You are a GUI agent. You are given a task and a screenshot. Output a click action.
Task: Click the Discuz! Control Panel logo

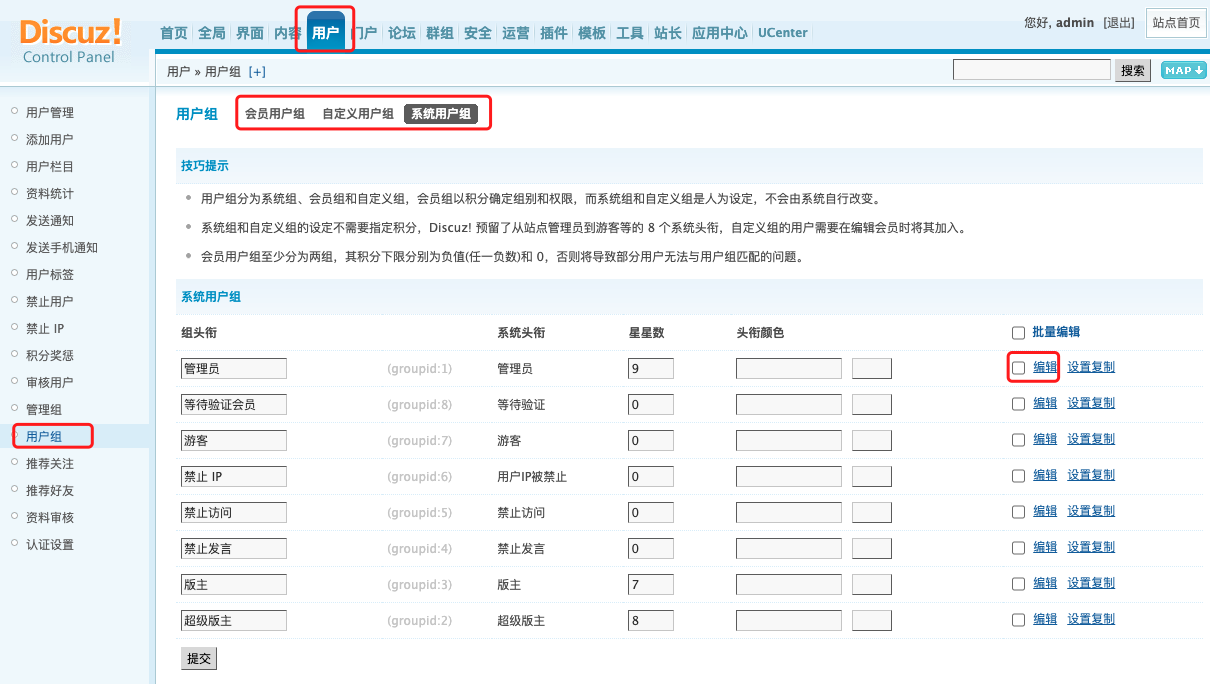tap(70, 40)
